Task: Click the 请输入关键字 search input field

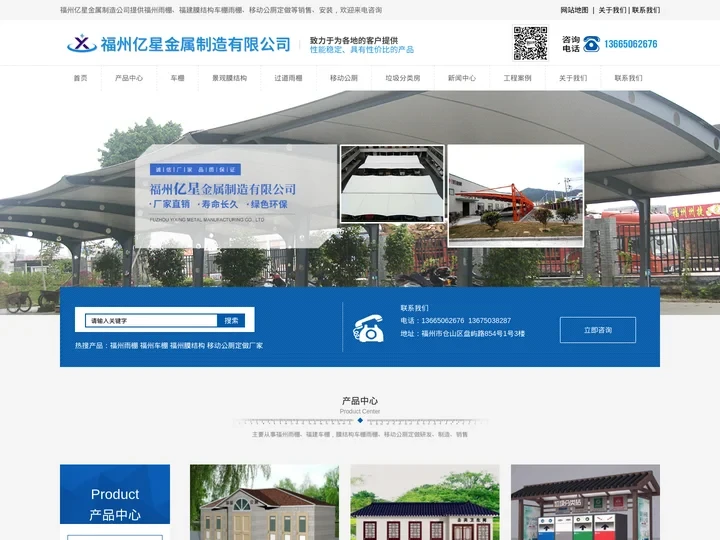Action: pos(152,321)
